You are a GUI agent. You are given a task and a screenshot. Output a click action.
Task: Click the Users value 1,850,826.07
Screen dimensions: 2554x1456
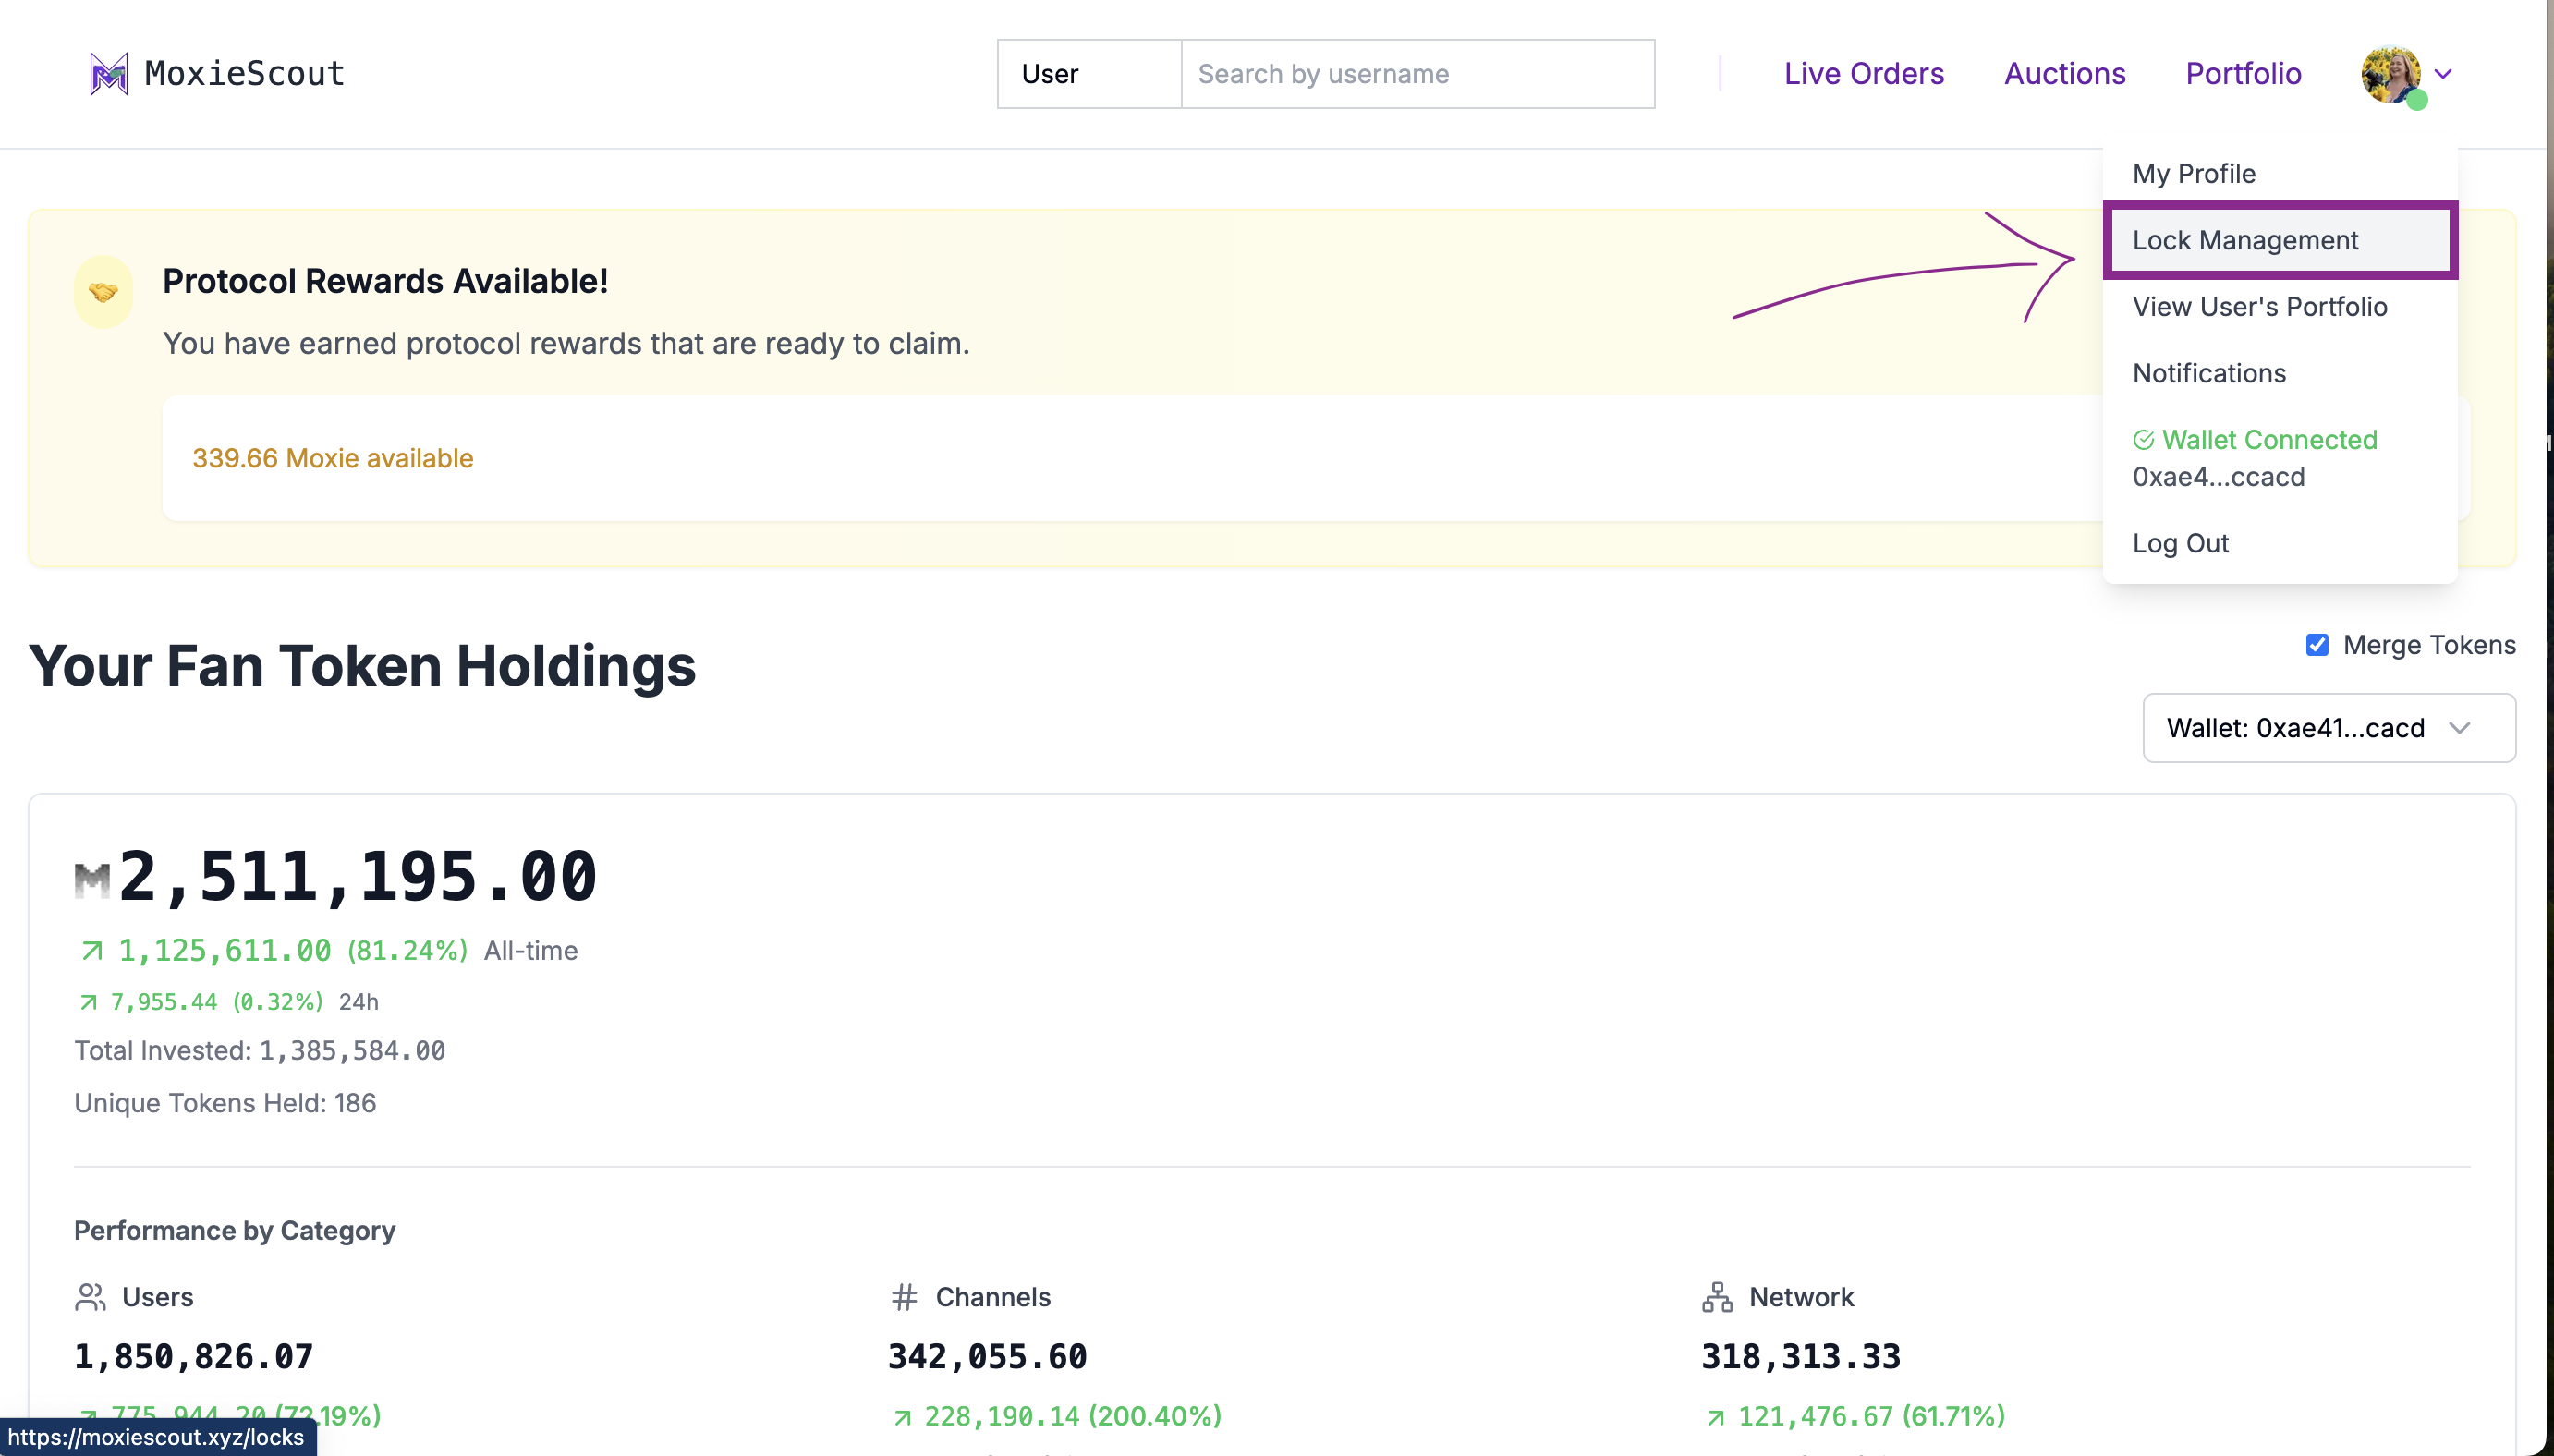click(194, 1356)
